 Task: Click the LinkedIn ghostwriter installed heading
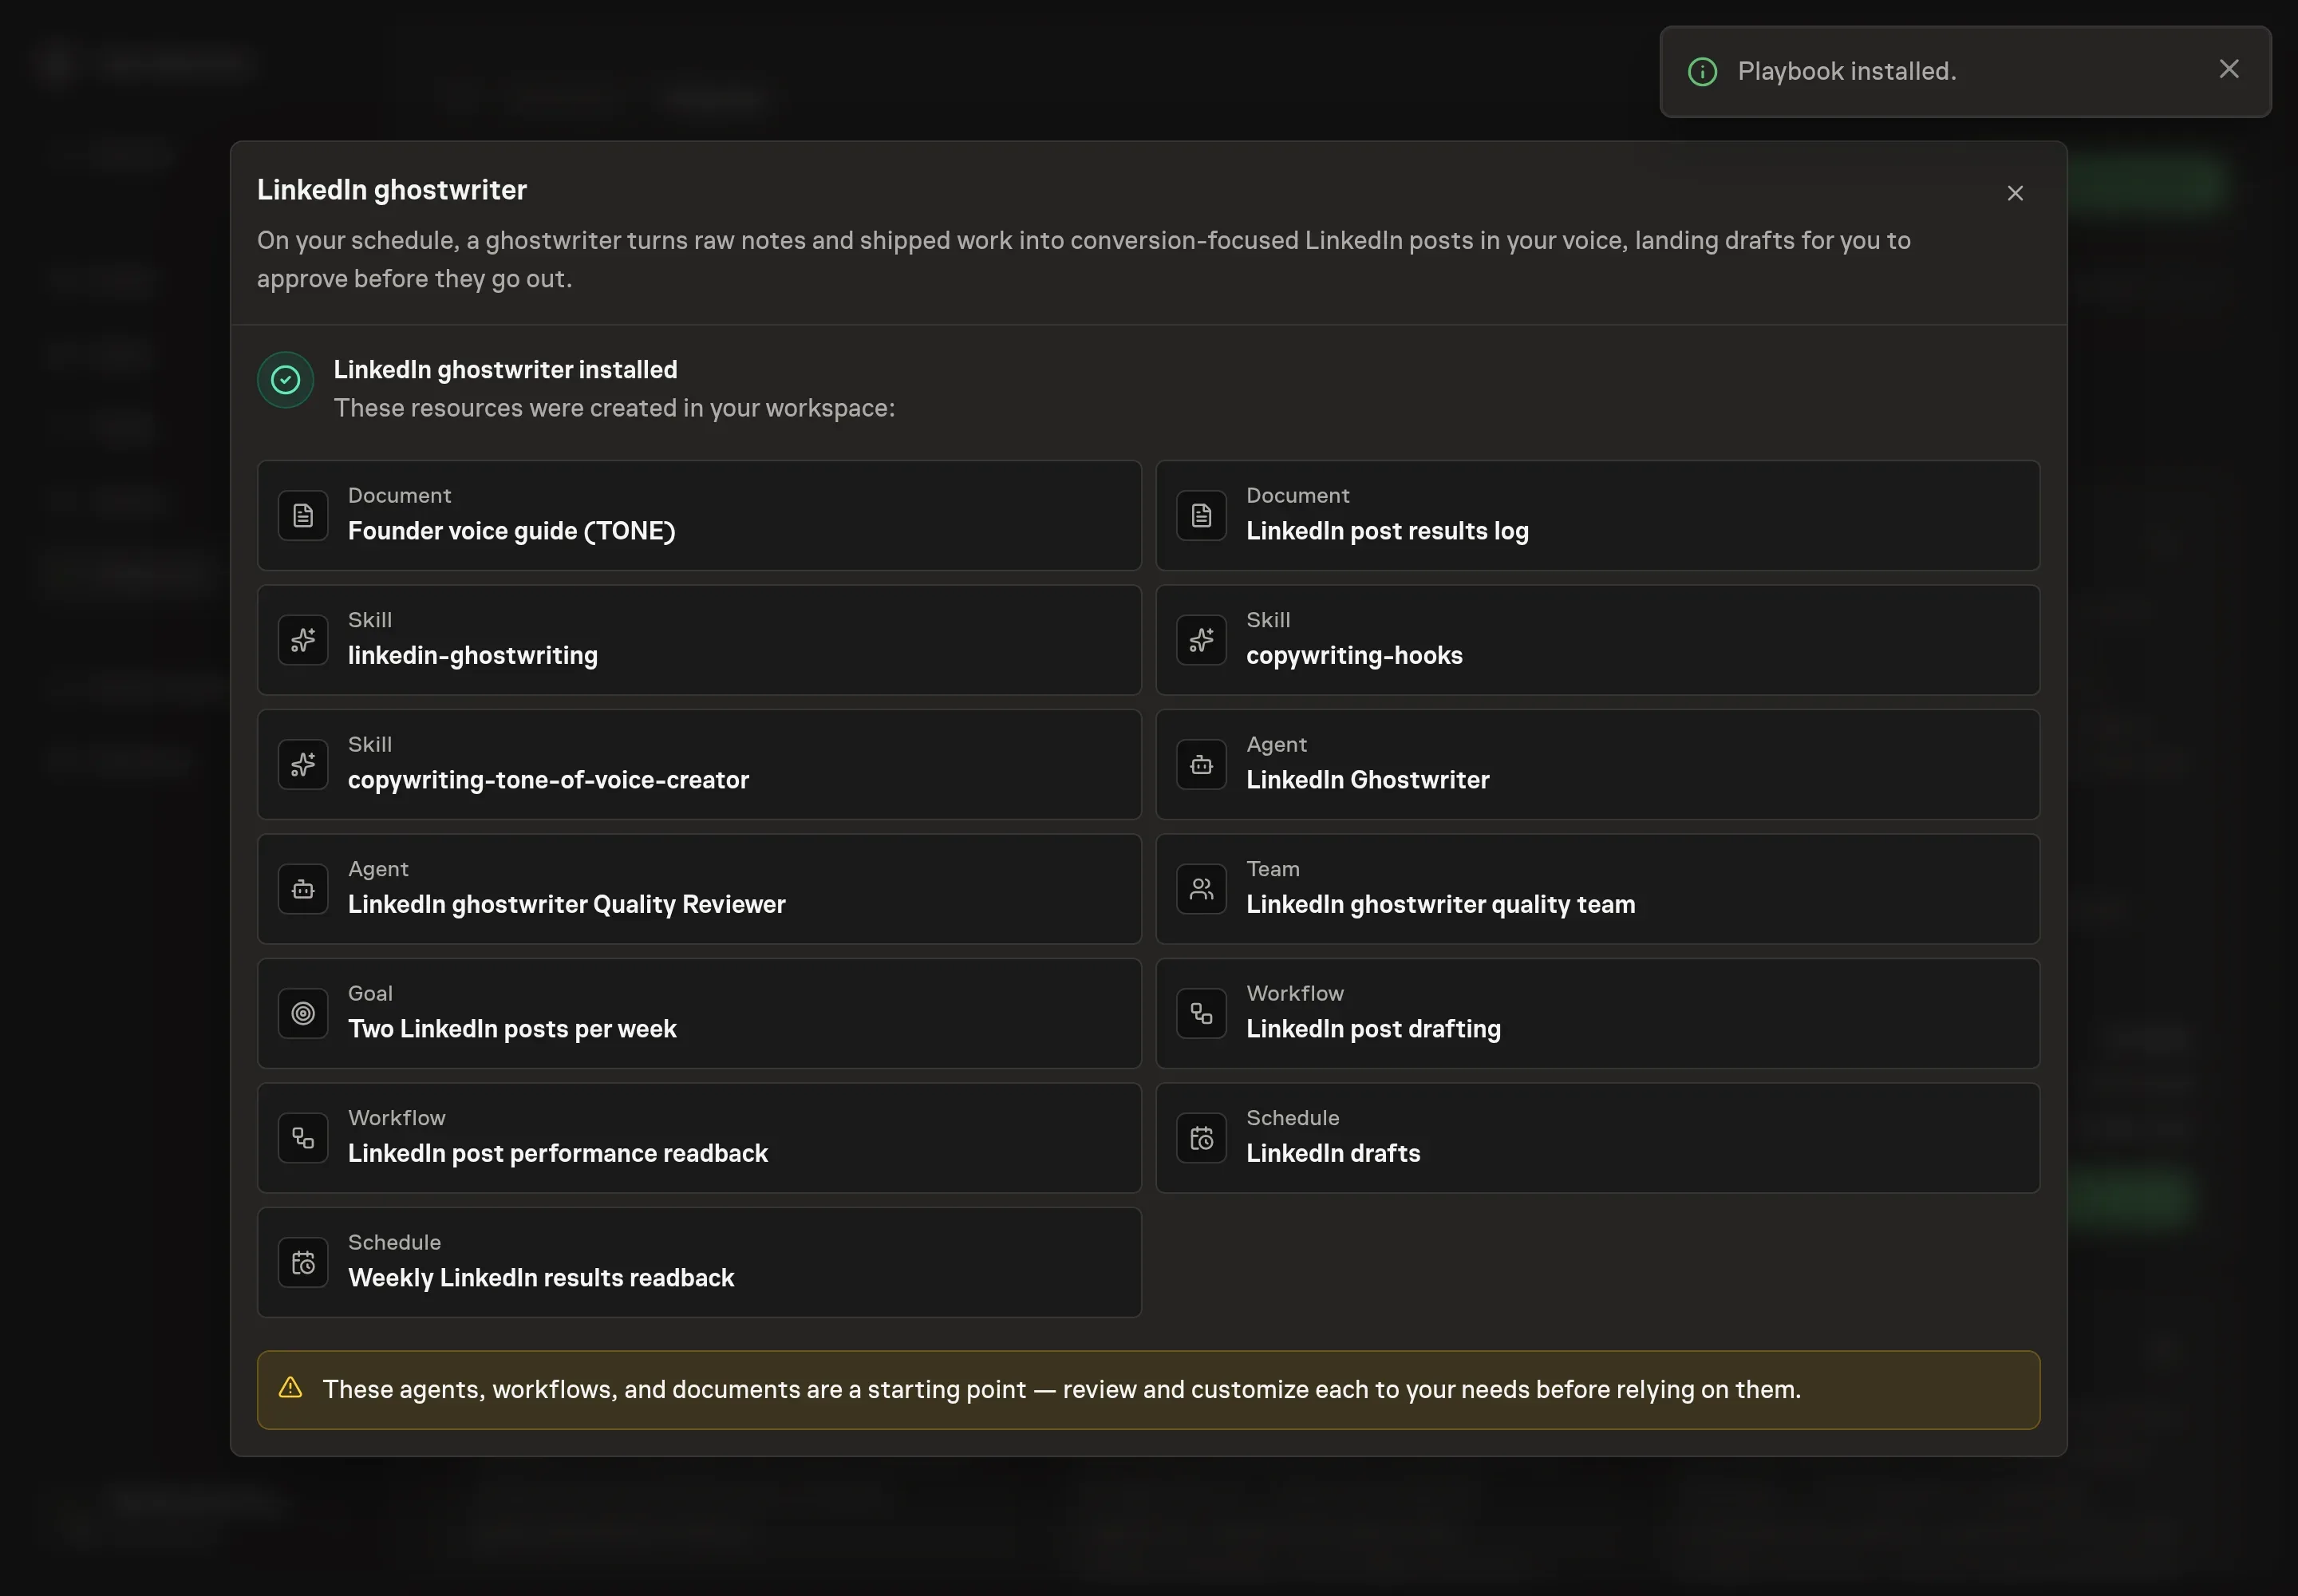tap(505, 370)
